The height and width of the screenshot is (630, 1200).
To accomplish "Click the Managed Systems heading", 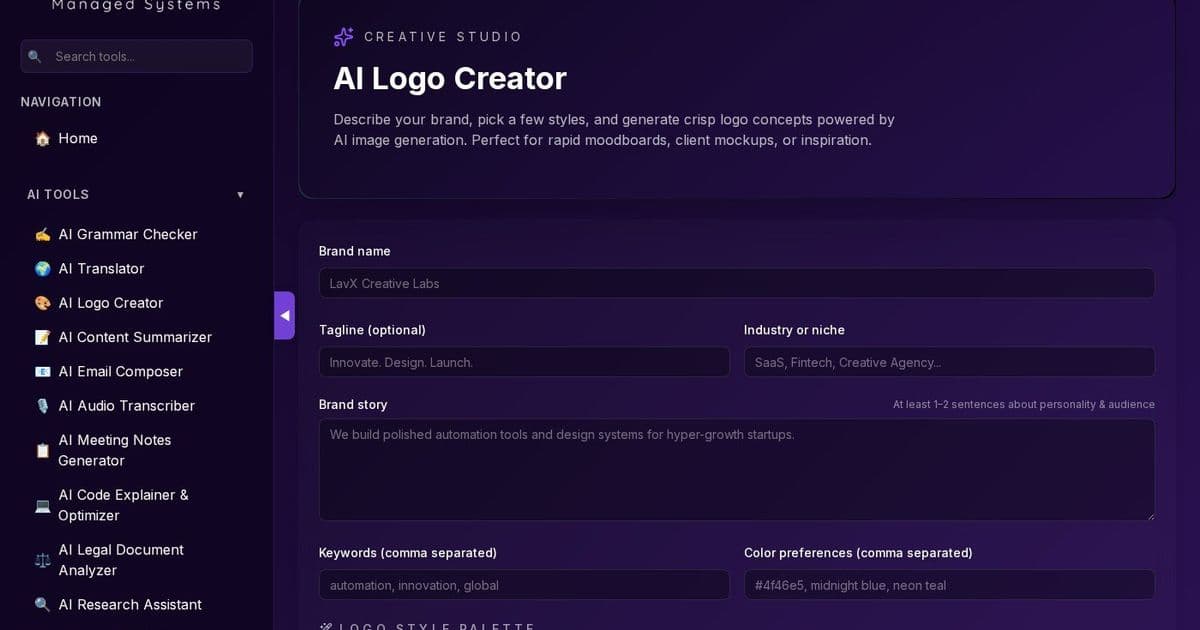I will click(136, 6).
